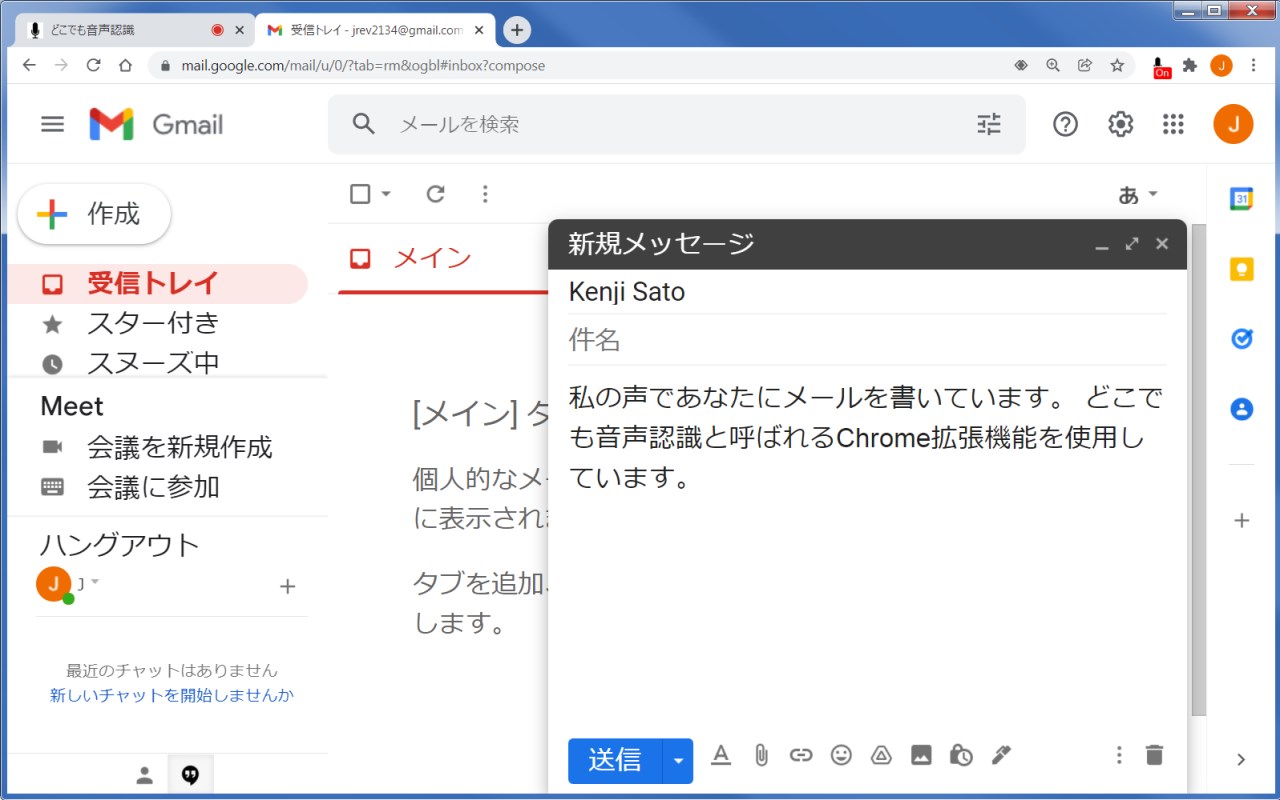Screen dimensions: 1280x800
Task: Show search options filter icon
Action: (x=989, y=124)
